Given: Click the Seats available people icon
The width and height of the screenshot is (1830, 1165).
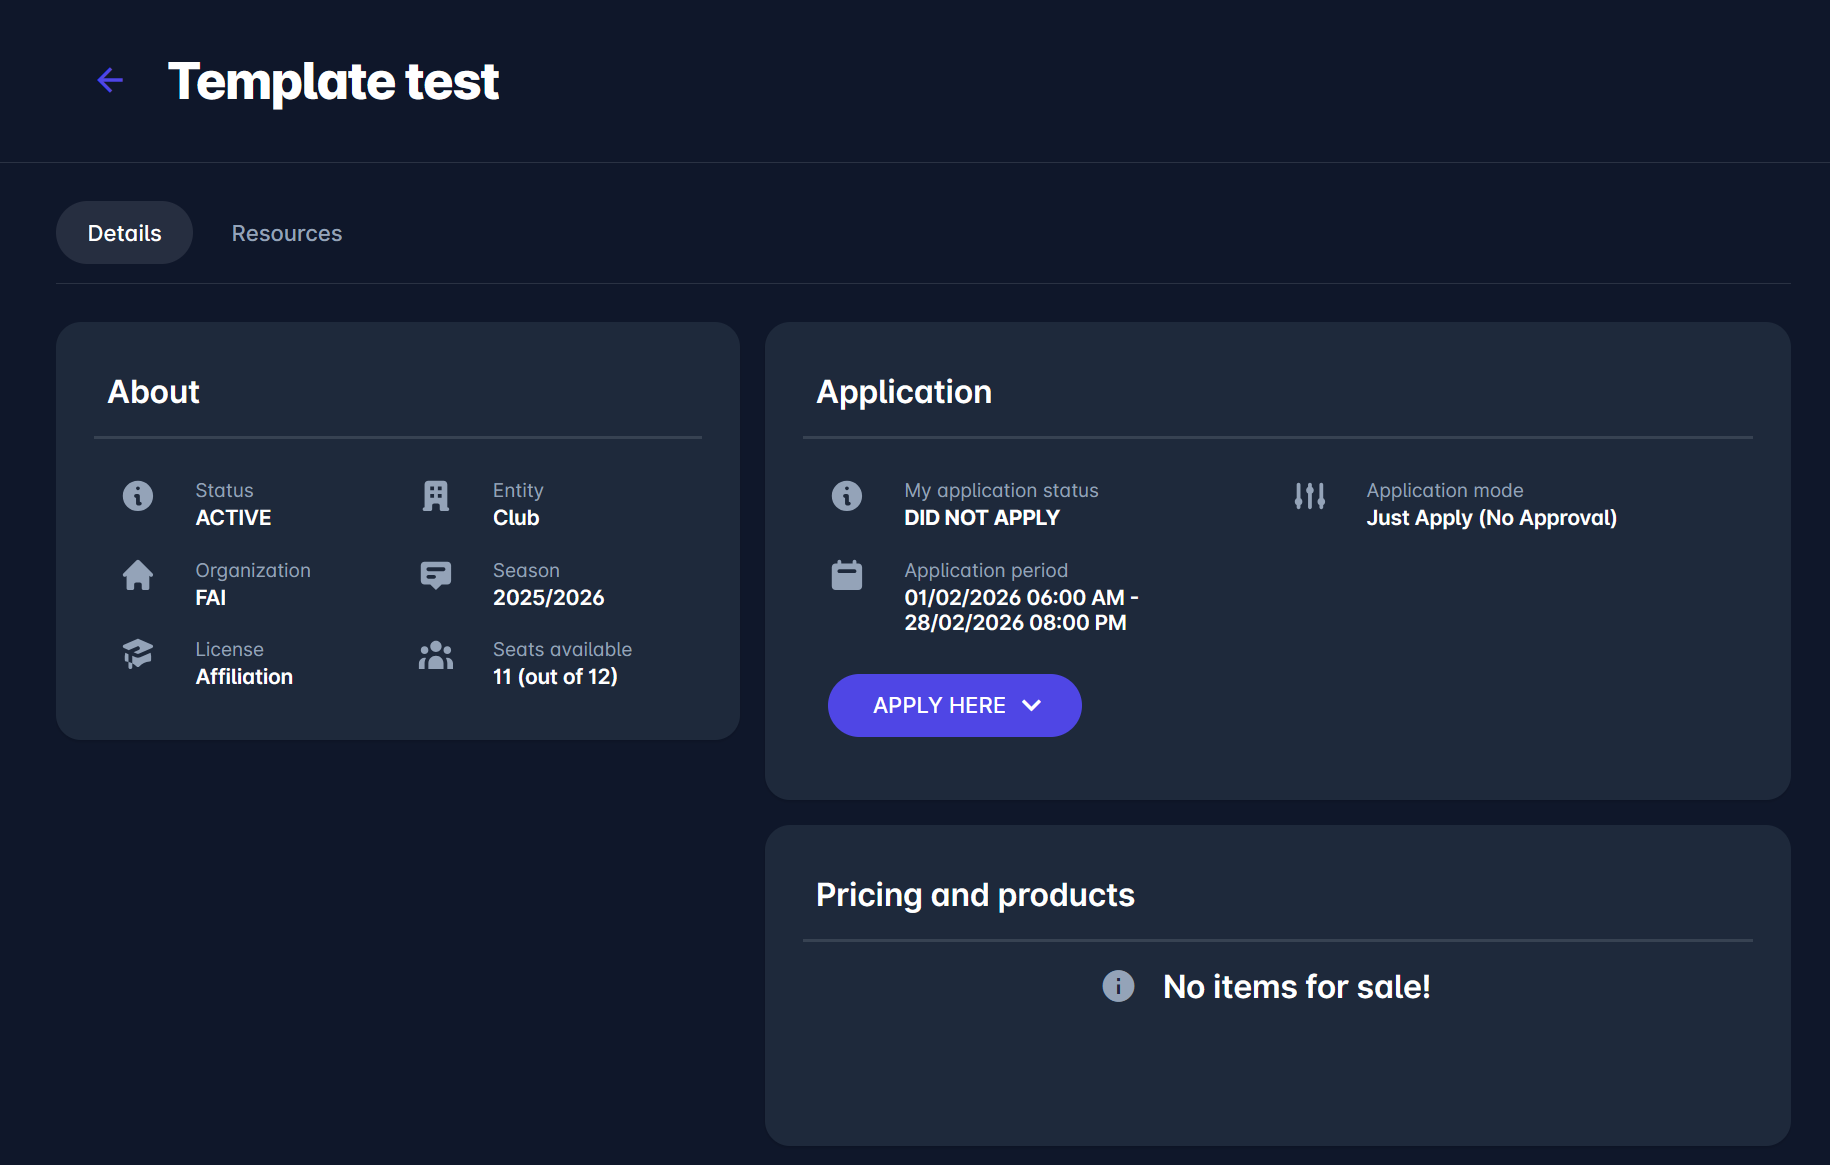Looking at the screenshot, I should click(x=436, y=656).
